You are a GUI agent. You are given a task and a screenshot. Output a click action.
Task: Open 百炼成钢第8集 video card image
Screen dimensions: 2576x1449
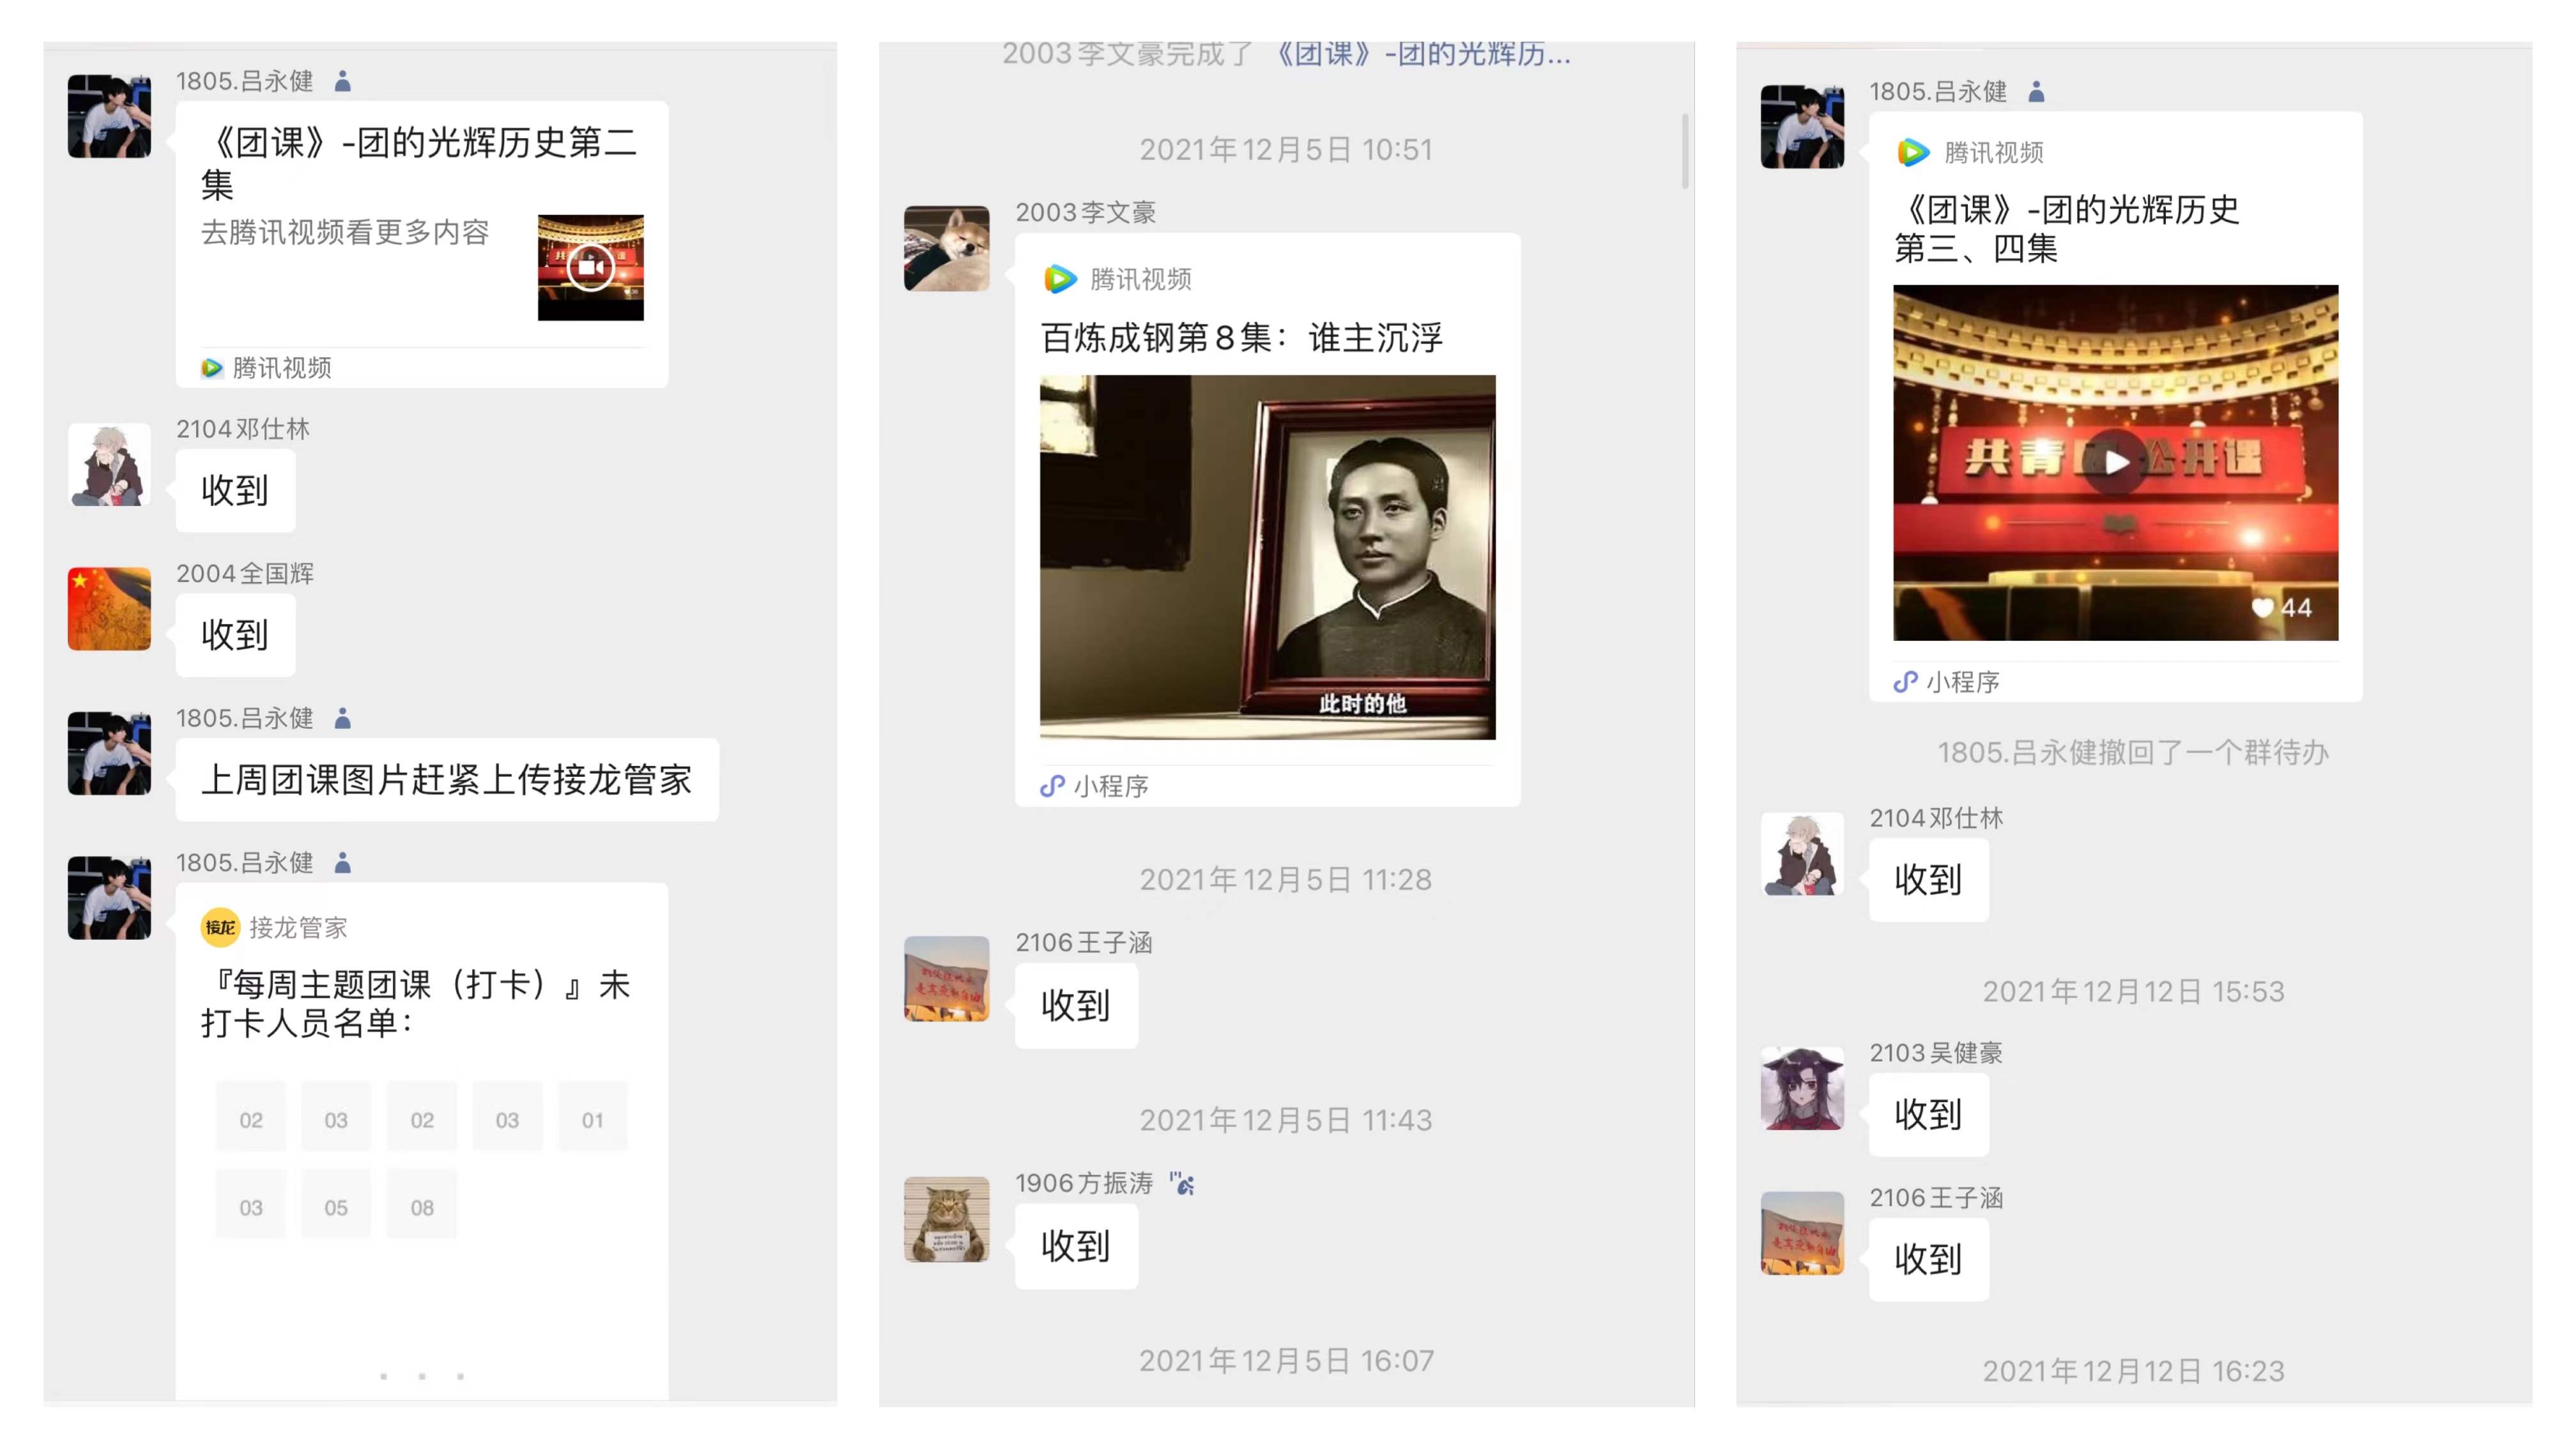coord(1267,557)
